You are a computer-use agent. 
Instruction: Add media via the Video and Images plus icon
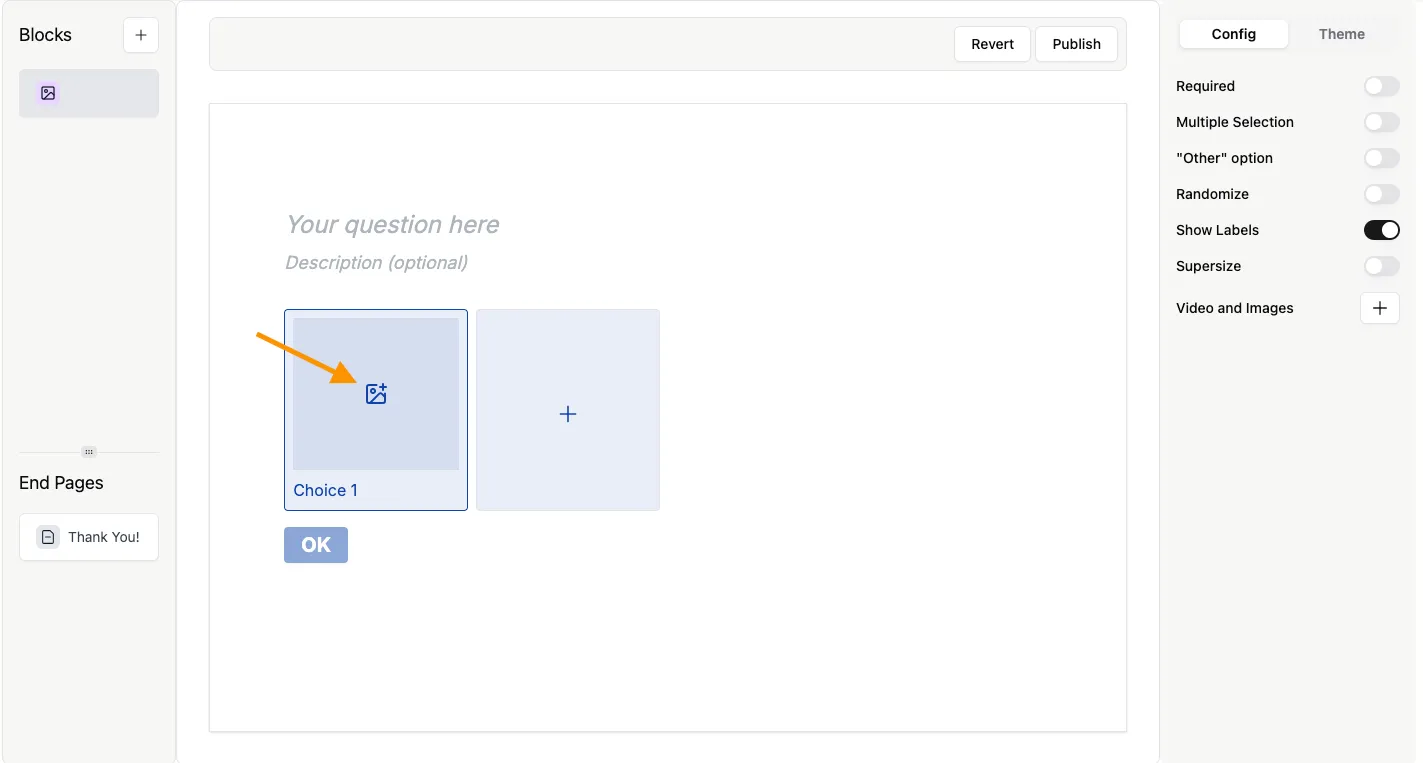point(1379,308)
